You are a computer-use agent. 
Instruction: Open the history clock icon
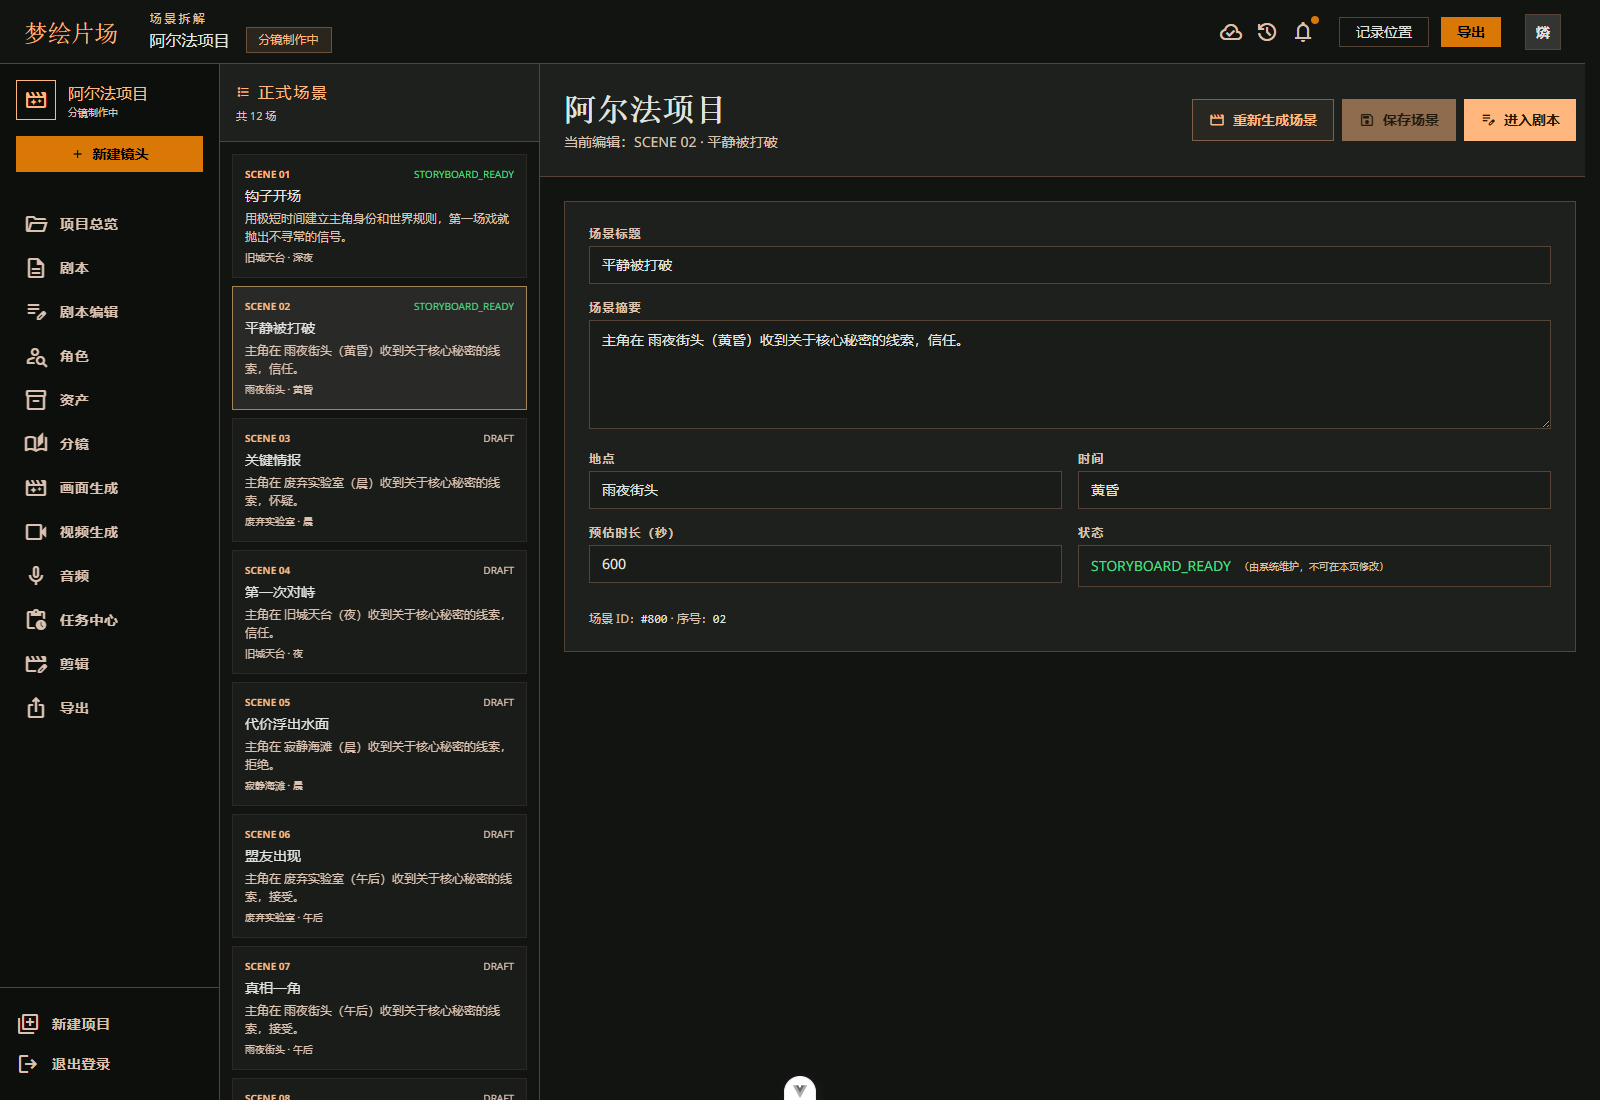pos(1267,32)
